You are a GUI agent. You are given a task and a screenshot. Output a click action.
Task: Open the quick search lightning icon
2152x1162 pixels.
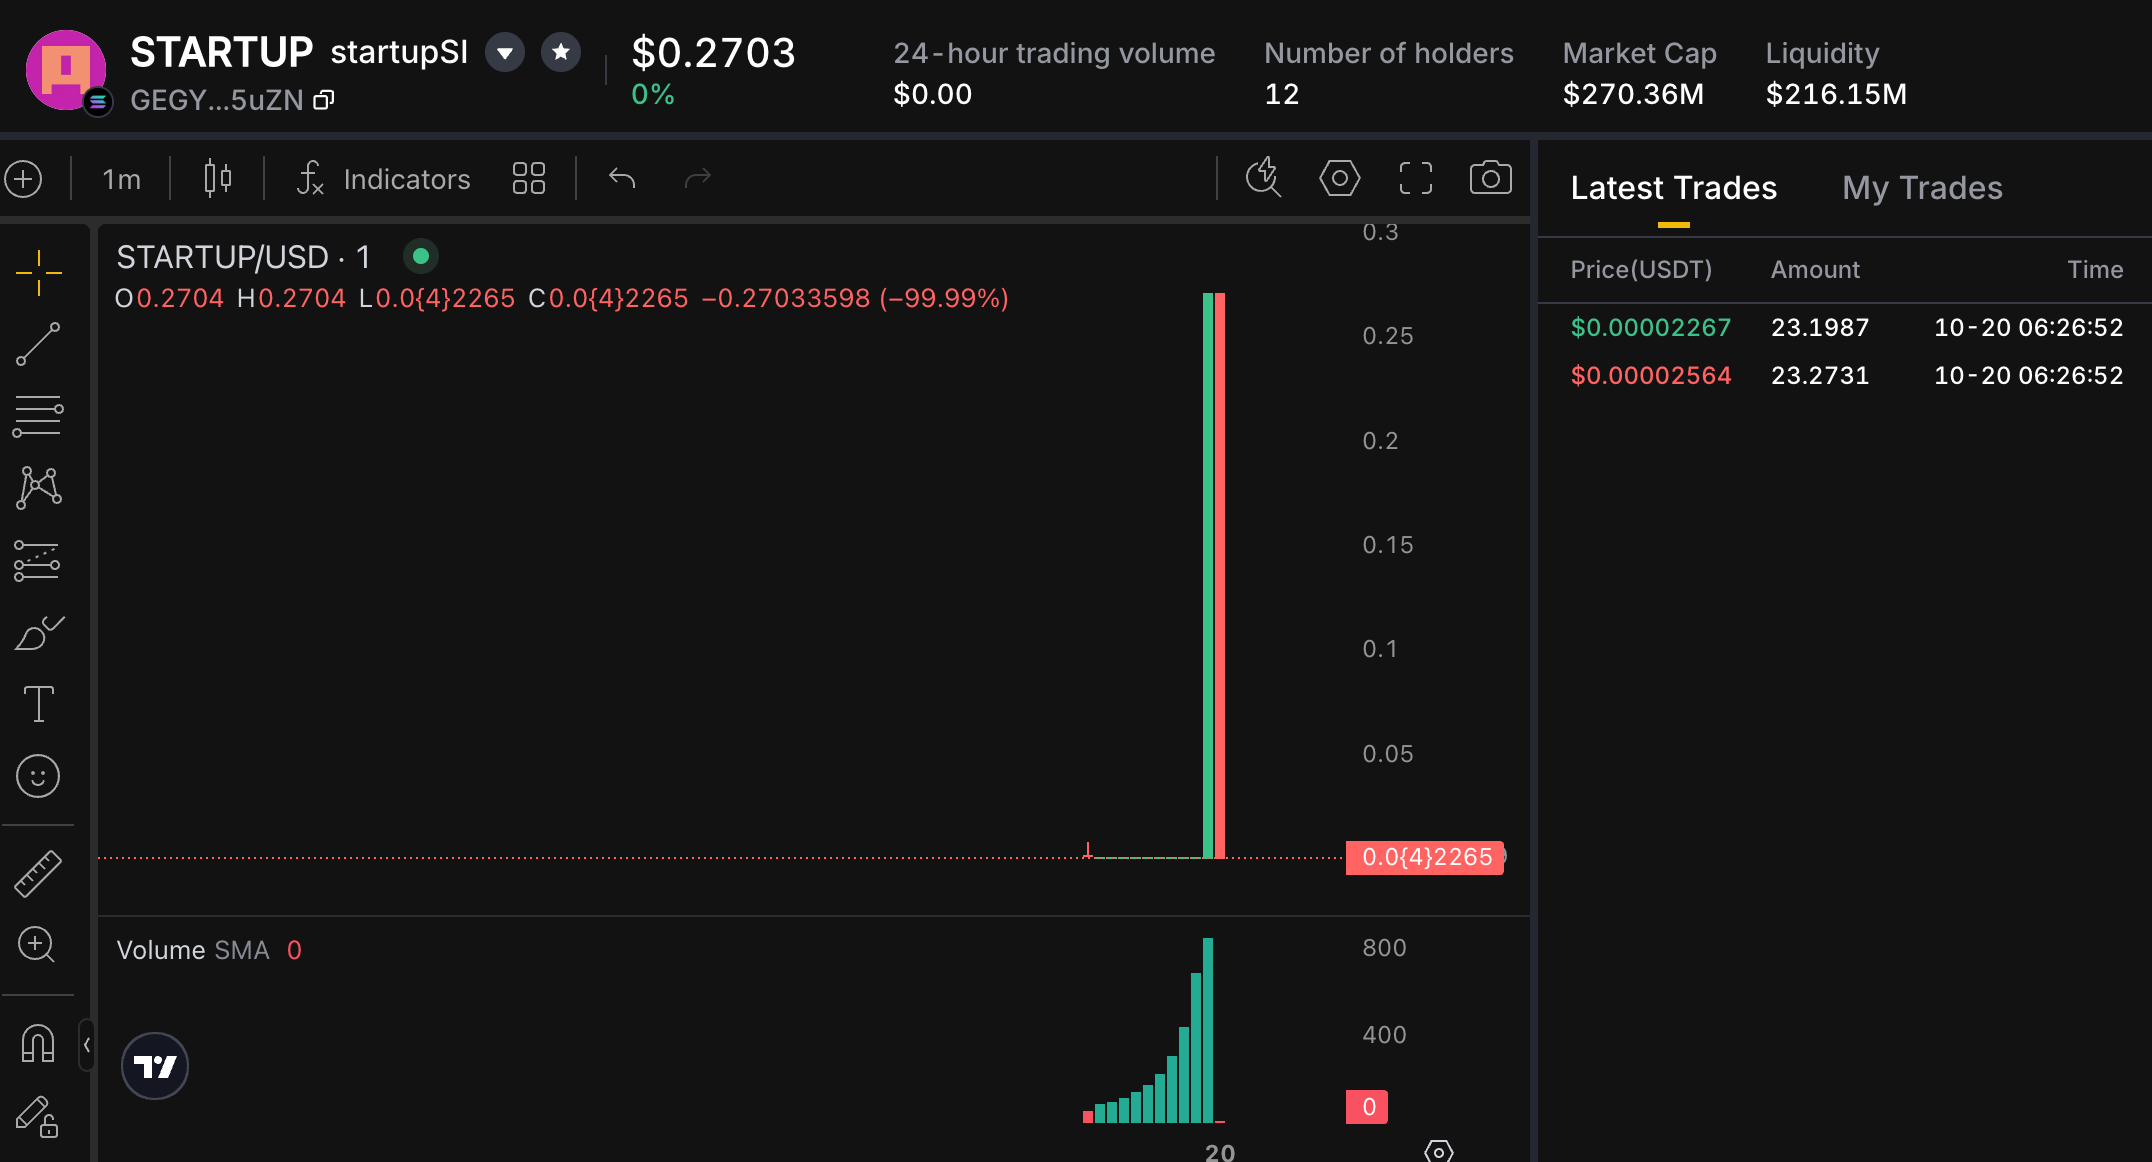(1263, 178)
